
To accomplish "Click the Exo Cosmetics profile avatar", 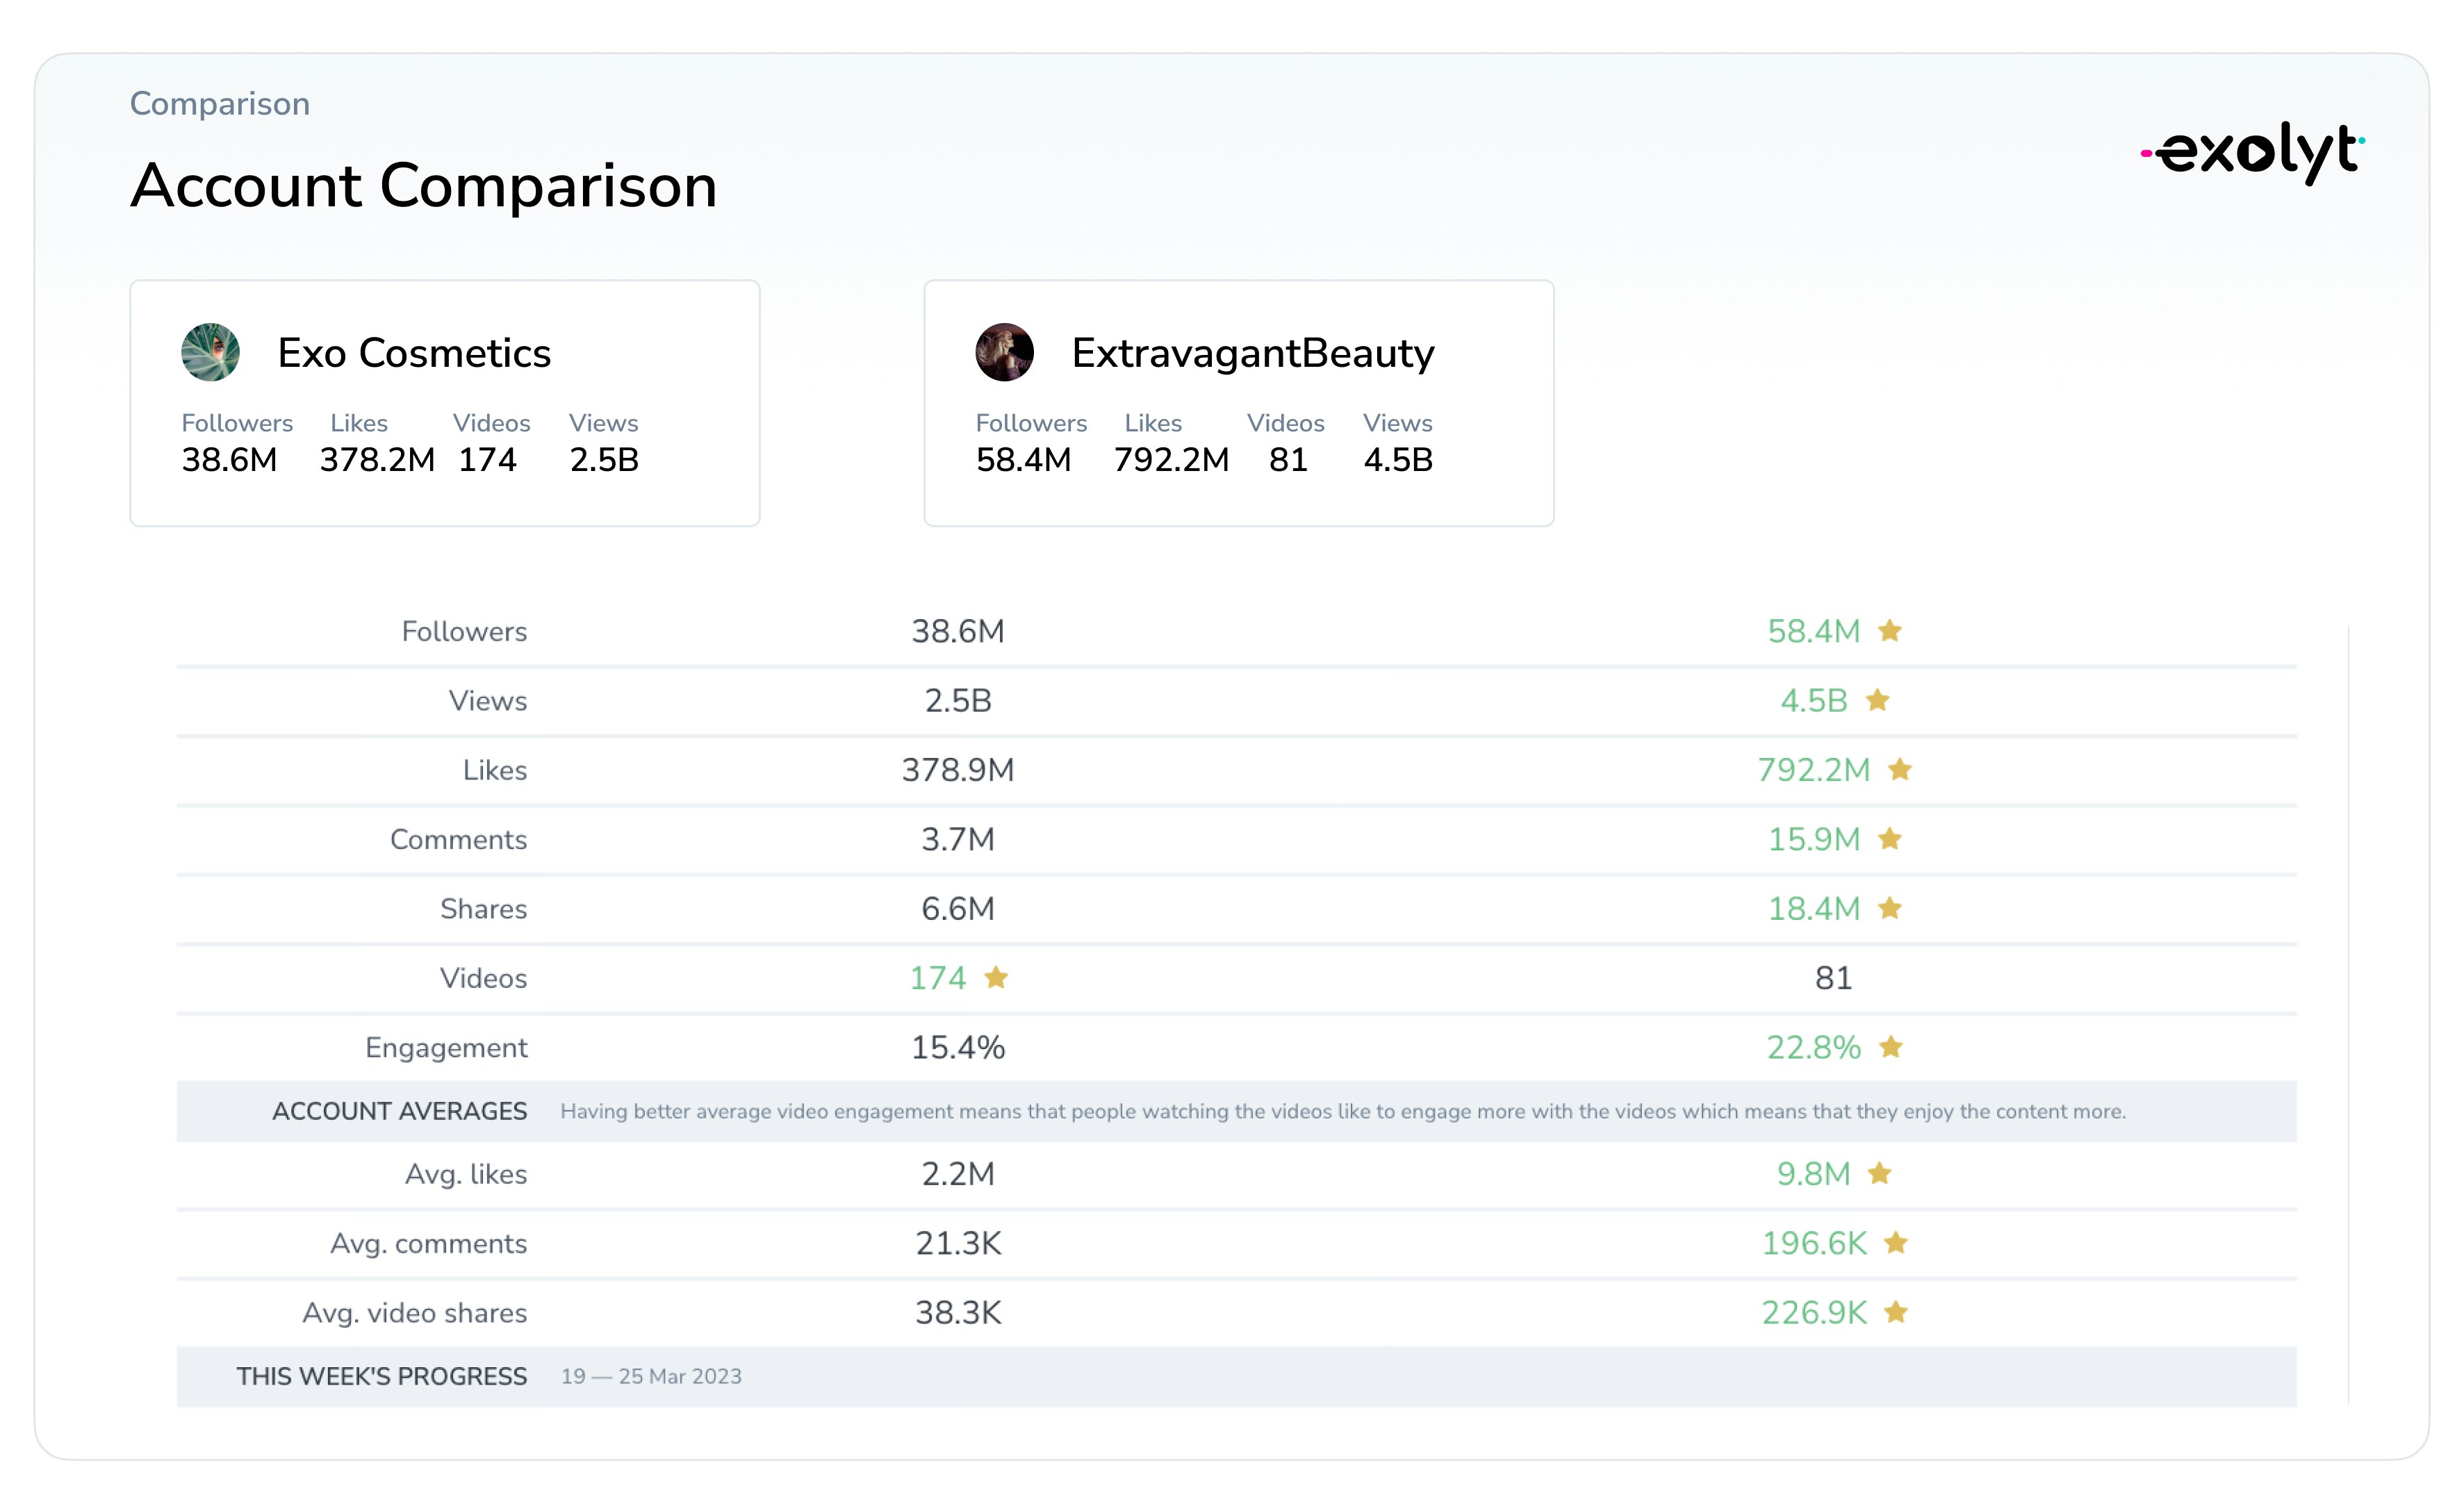I will coord(210,352).
